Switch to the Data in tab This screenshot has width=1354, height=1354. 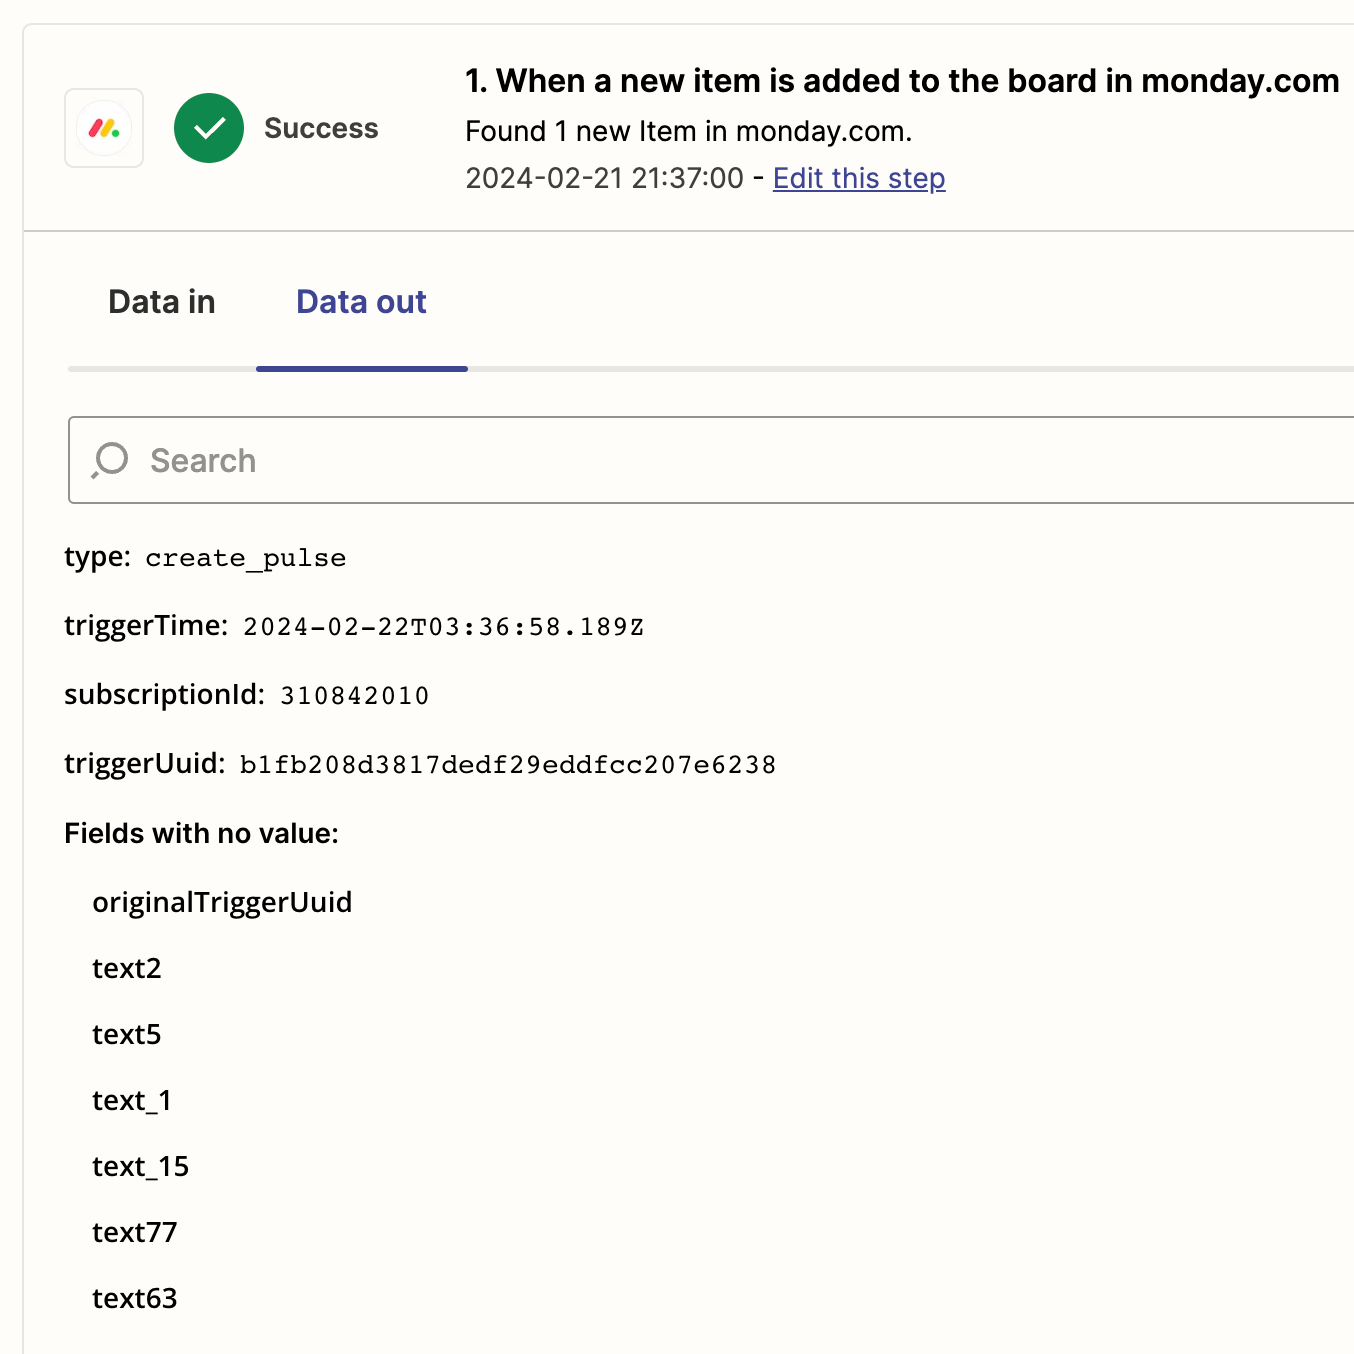coord(162,302)
